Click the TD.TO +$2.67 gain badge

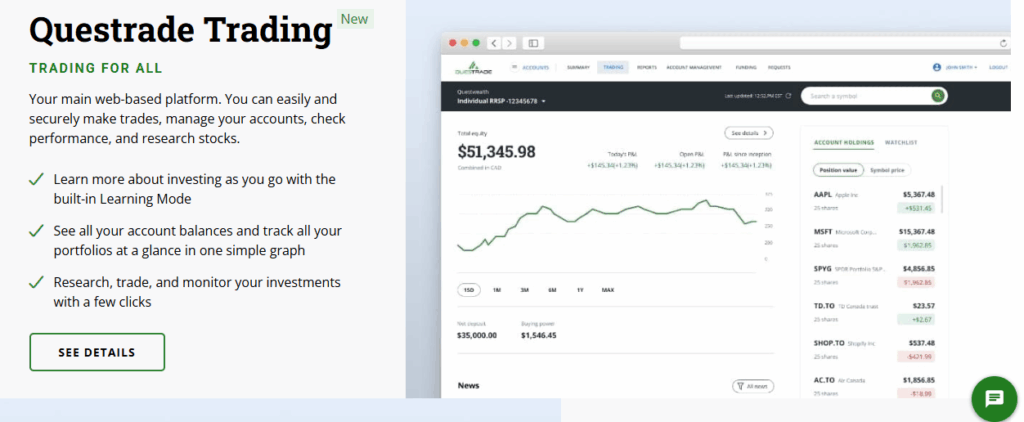[918, 319]
